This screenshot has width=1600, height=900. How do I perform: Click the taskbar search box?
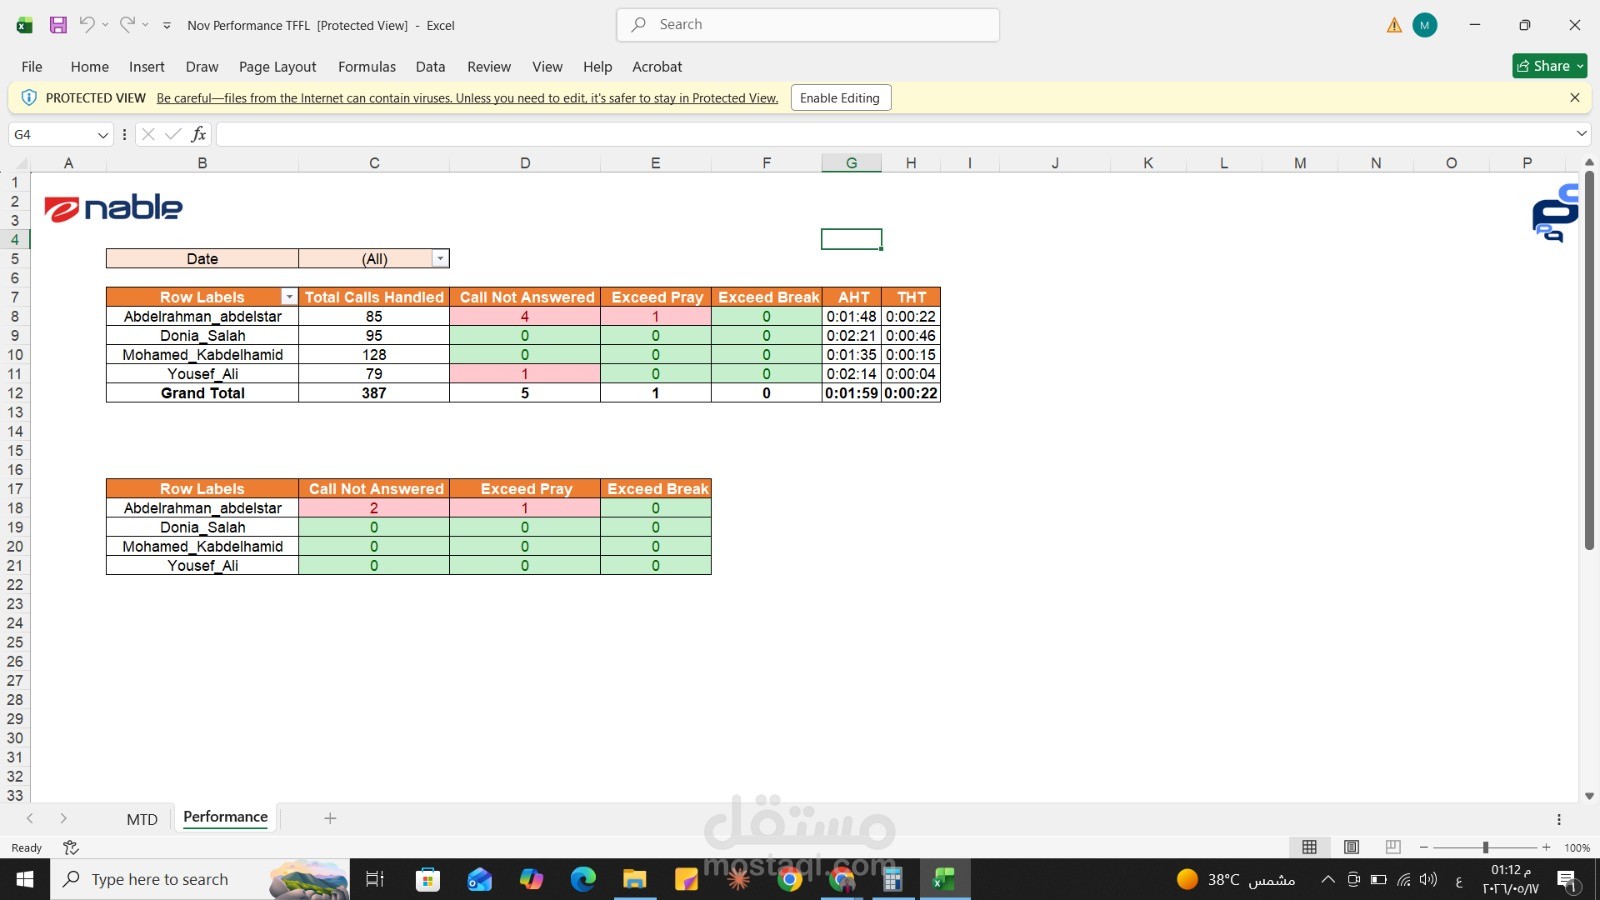pos(200,879)
